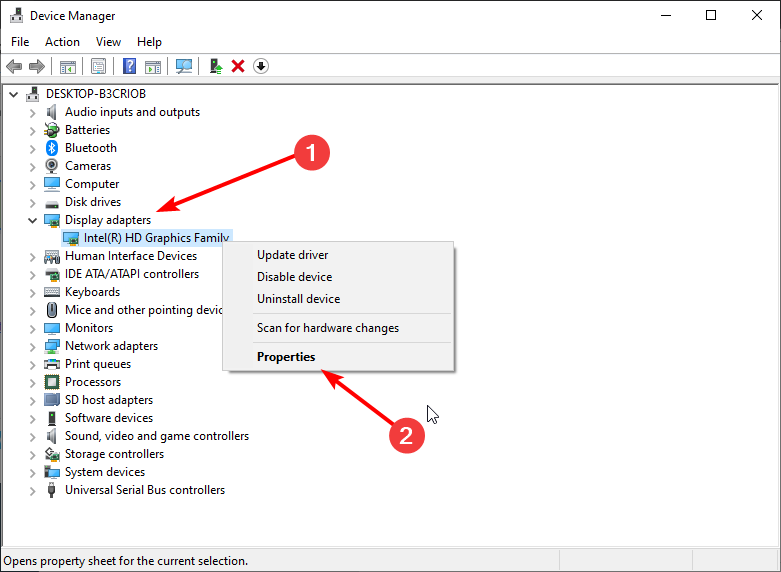Click the Keyboards category icon
Viewport: 781px width, 572px height.
(52, 292)
